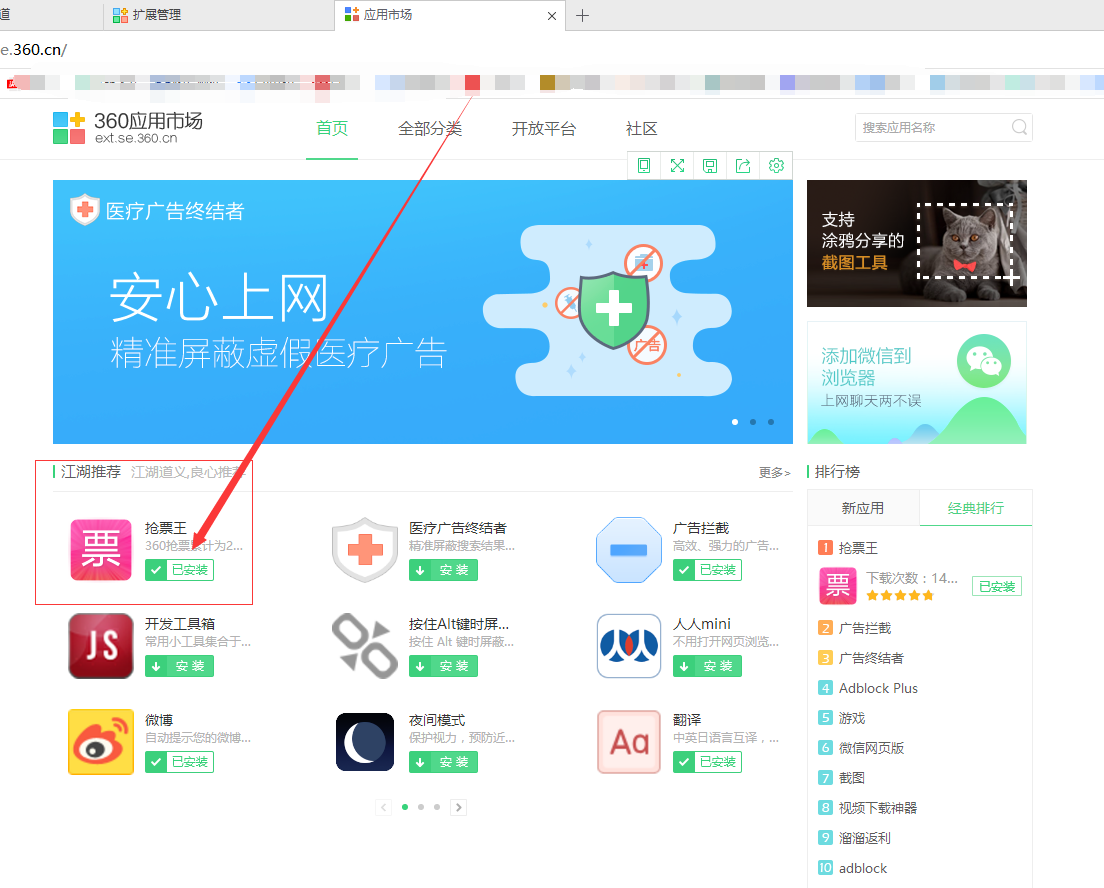Go back using the carousel left arrow
Screen dimensions: 1104x888
click(383, 807)
